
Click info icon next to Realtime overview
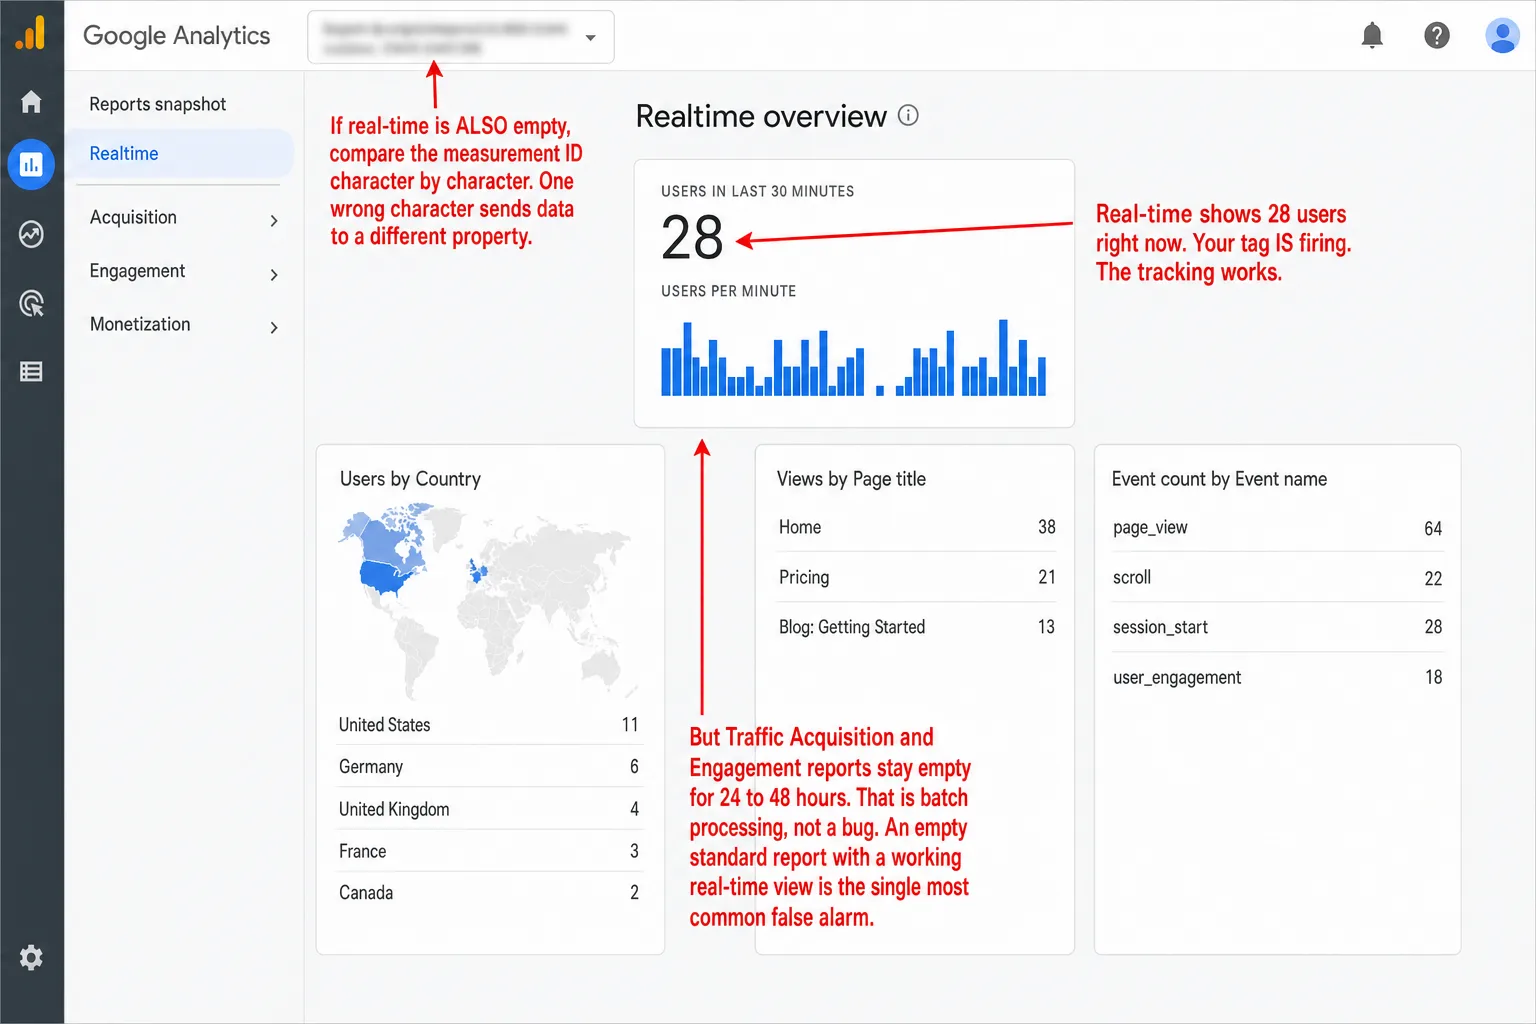pos(908,115)
